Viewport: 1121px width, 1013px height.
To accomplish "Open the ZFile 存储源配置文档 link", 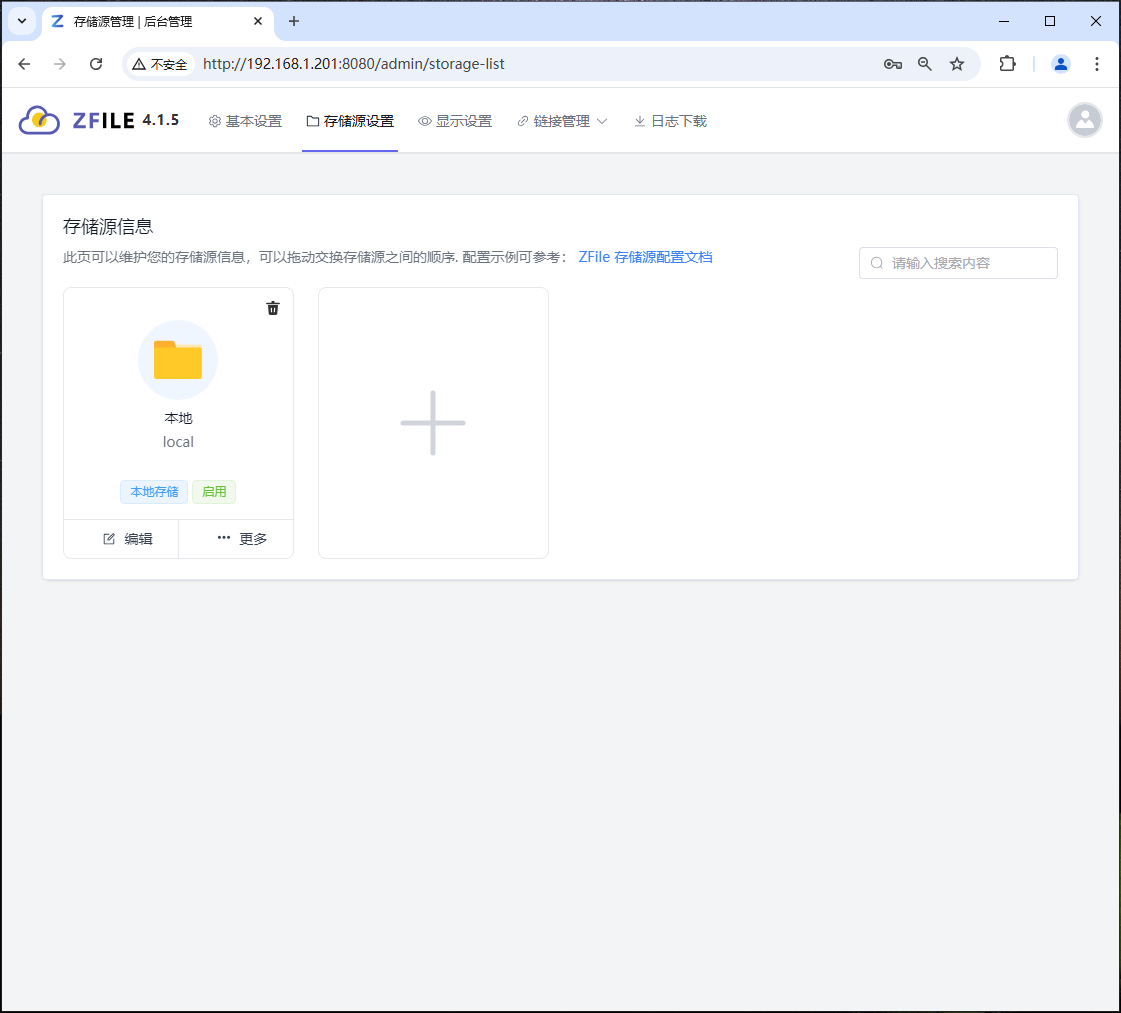I will point(645,257).
